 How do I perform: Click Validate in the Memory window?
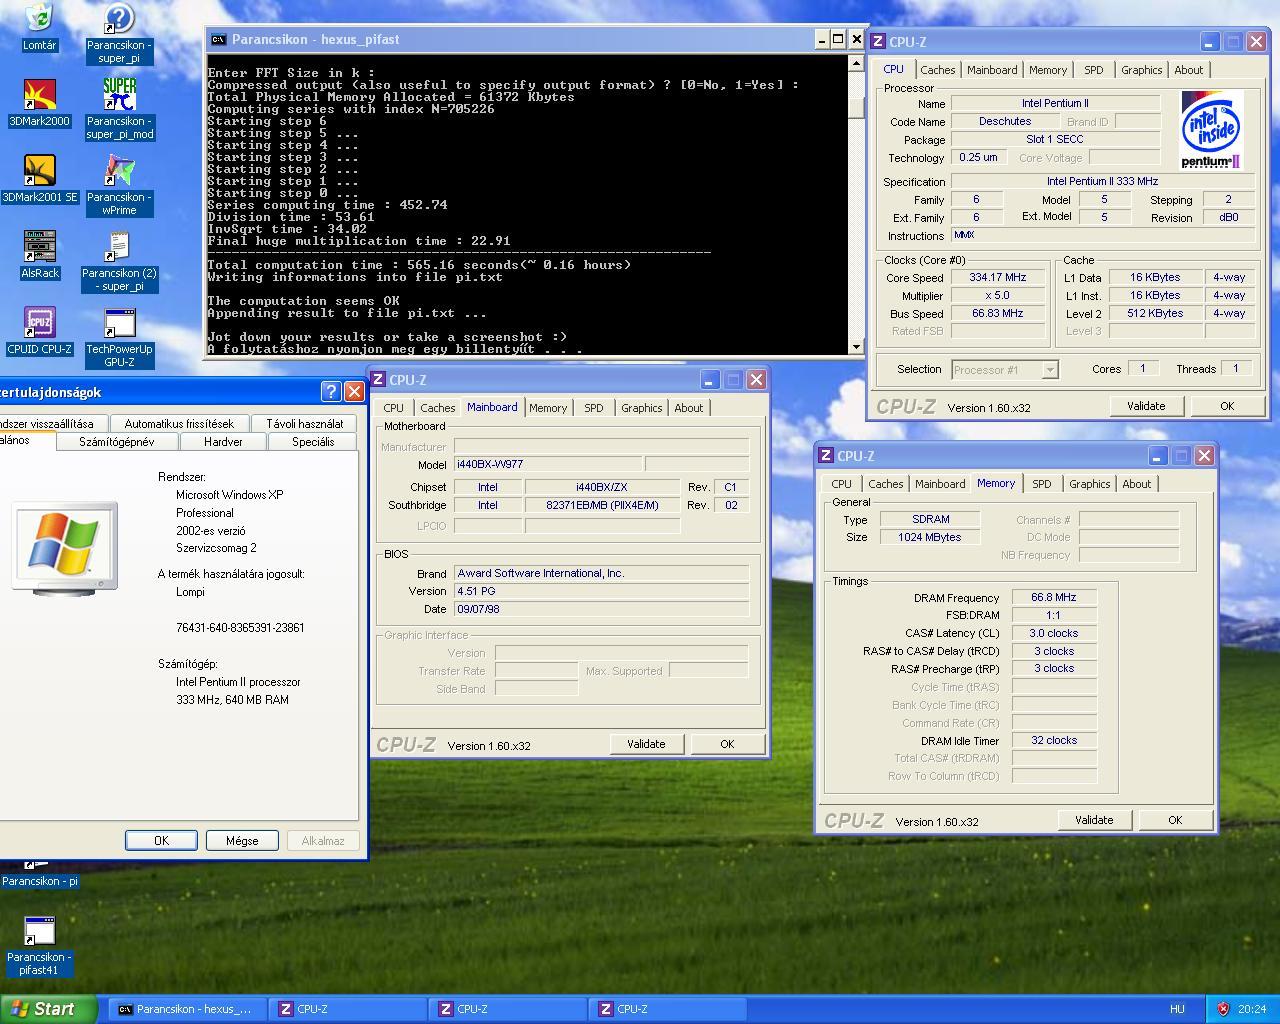1094,820
